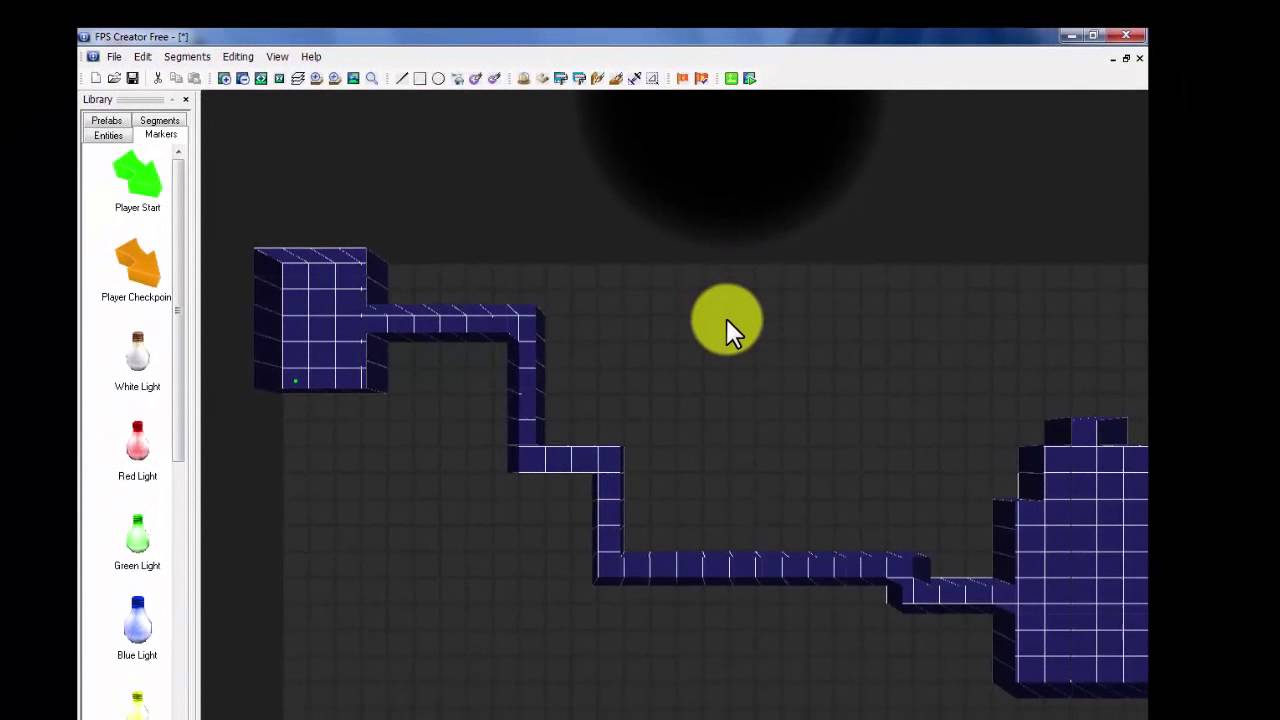1280x720 pixels.
Task: Click the Library panel scrollbar
Action: [178, 310]
